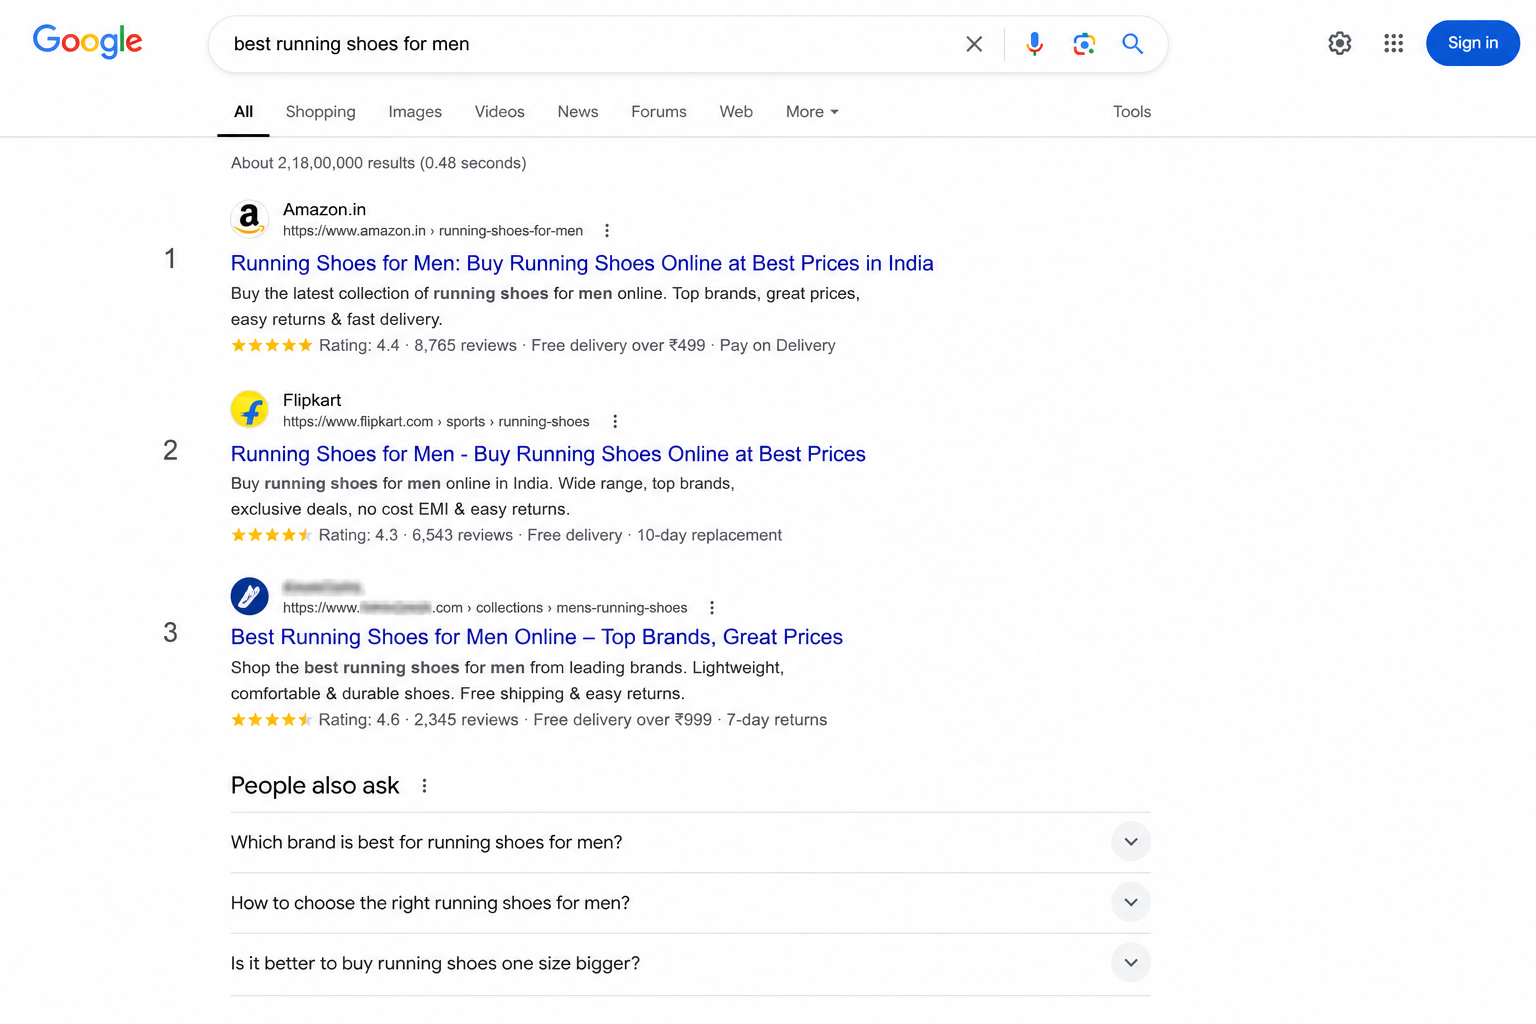Screen dimensions: 1536x1024
Task: Open the Google apps grid
Action: [1394, 43]
